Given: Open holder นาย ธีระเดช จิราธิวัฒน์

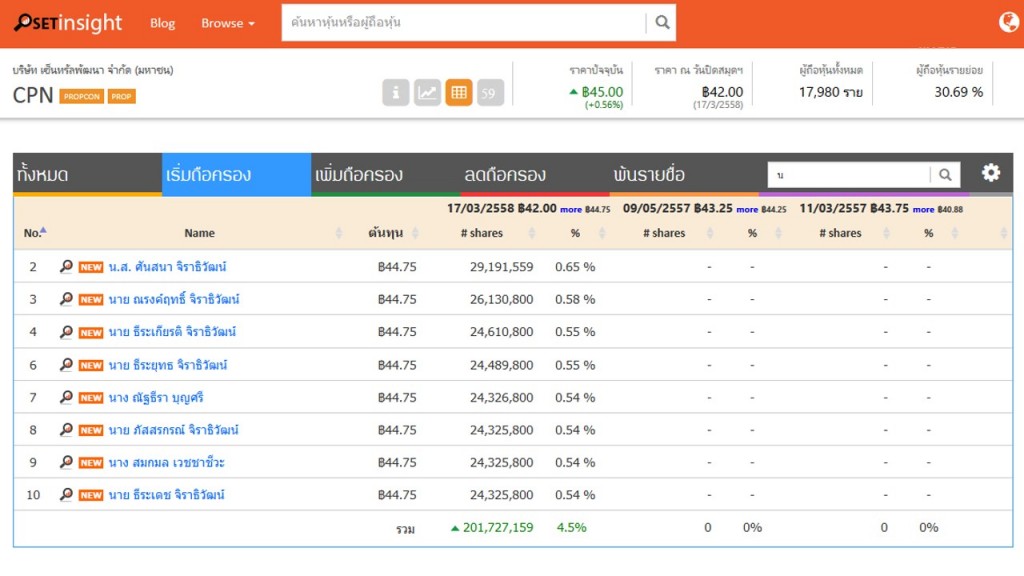Looking at the screenshot, I should [x=167, y=494].
